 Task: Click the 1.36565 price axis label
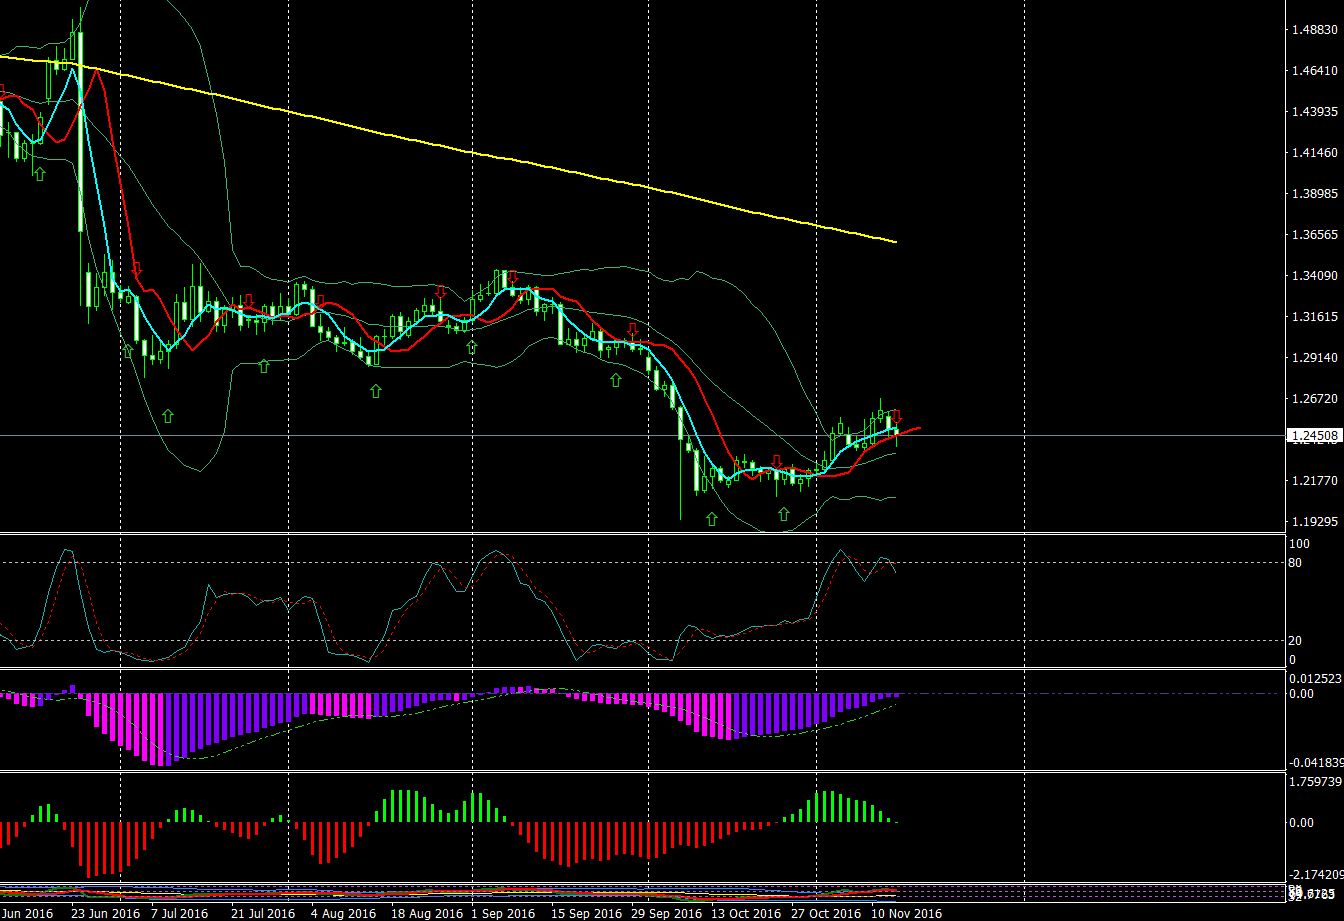coord(1315,235)
